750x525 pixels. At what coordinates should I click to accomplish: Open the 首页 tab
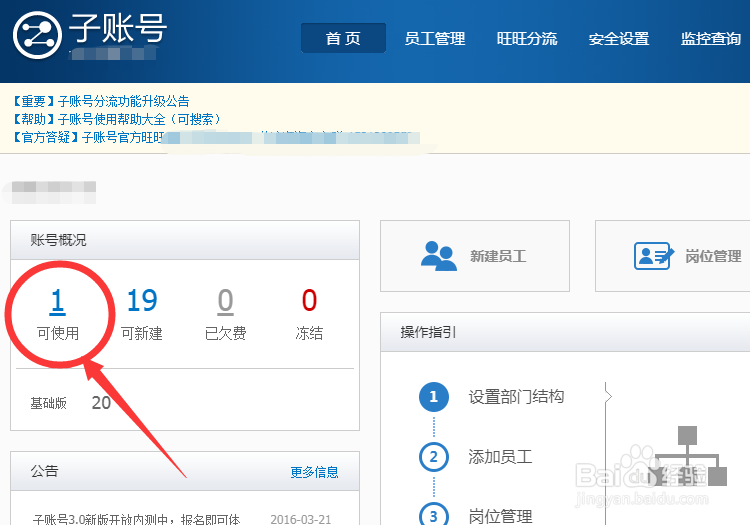(343, 38)
